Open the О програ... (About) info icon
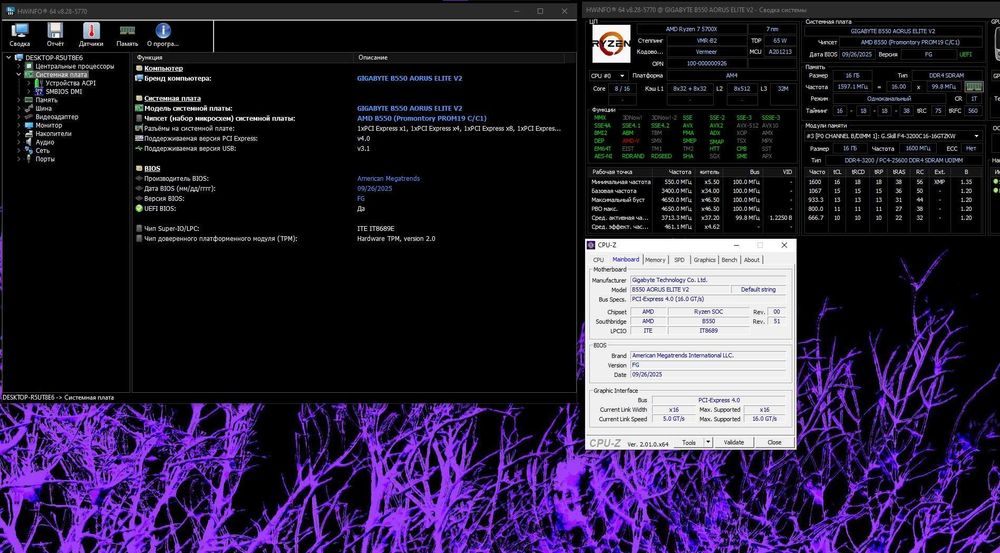Viewport: 1000px width, 553px height. pyautogui.click(x=163, y=31)
